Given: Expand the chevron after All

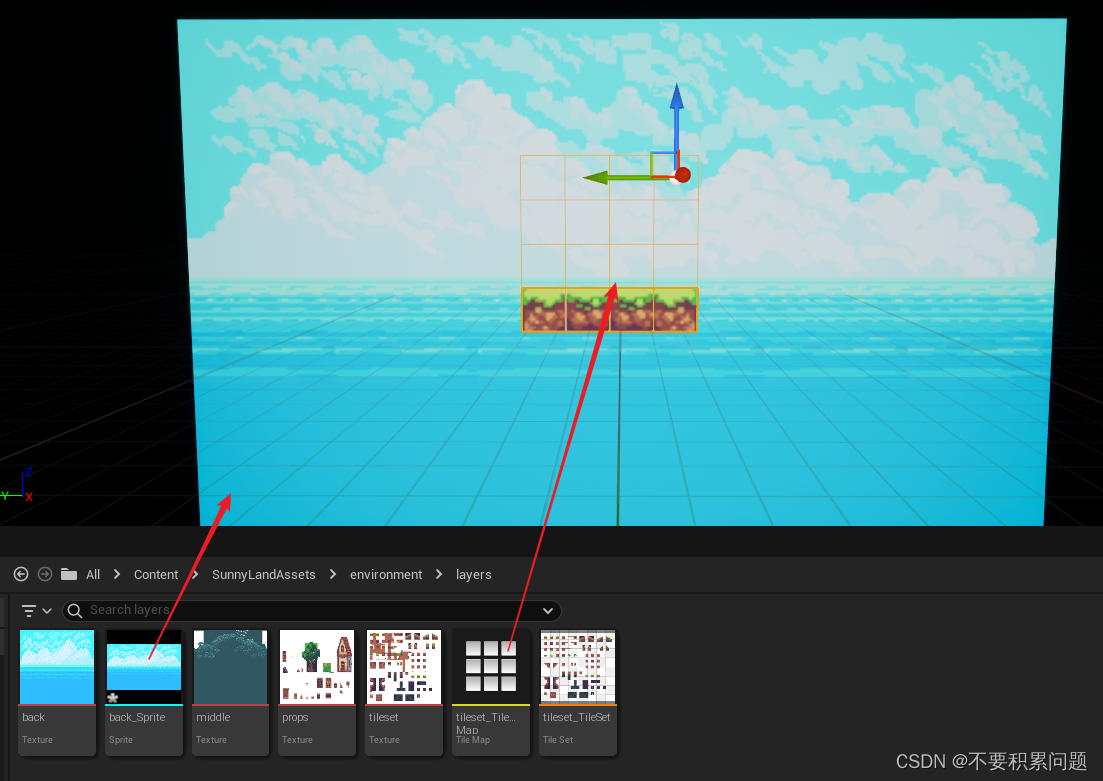Looking at the screenshot, I should tap(117, 574).
